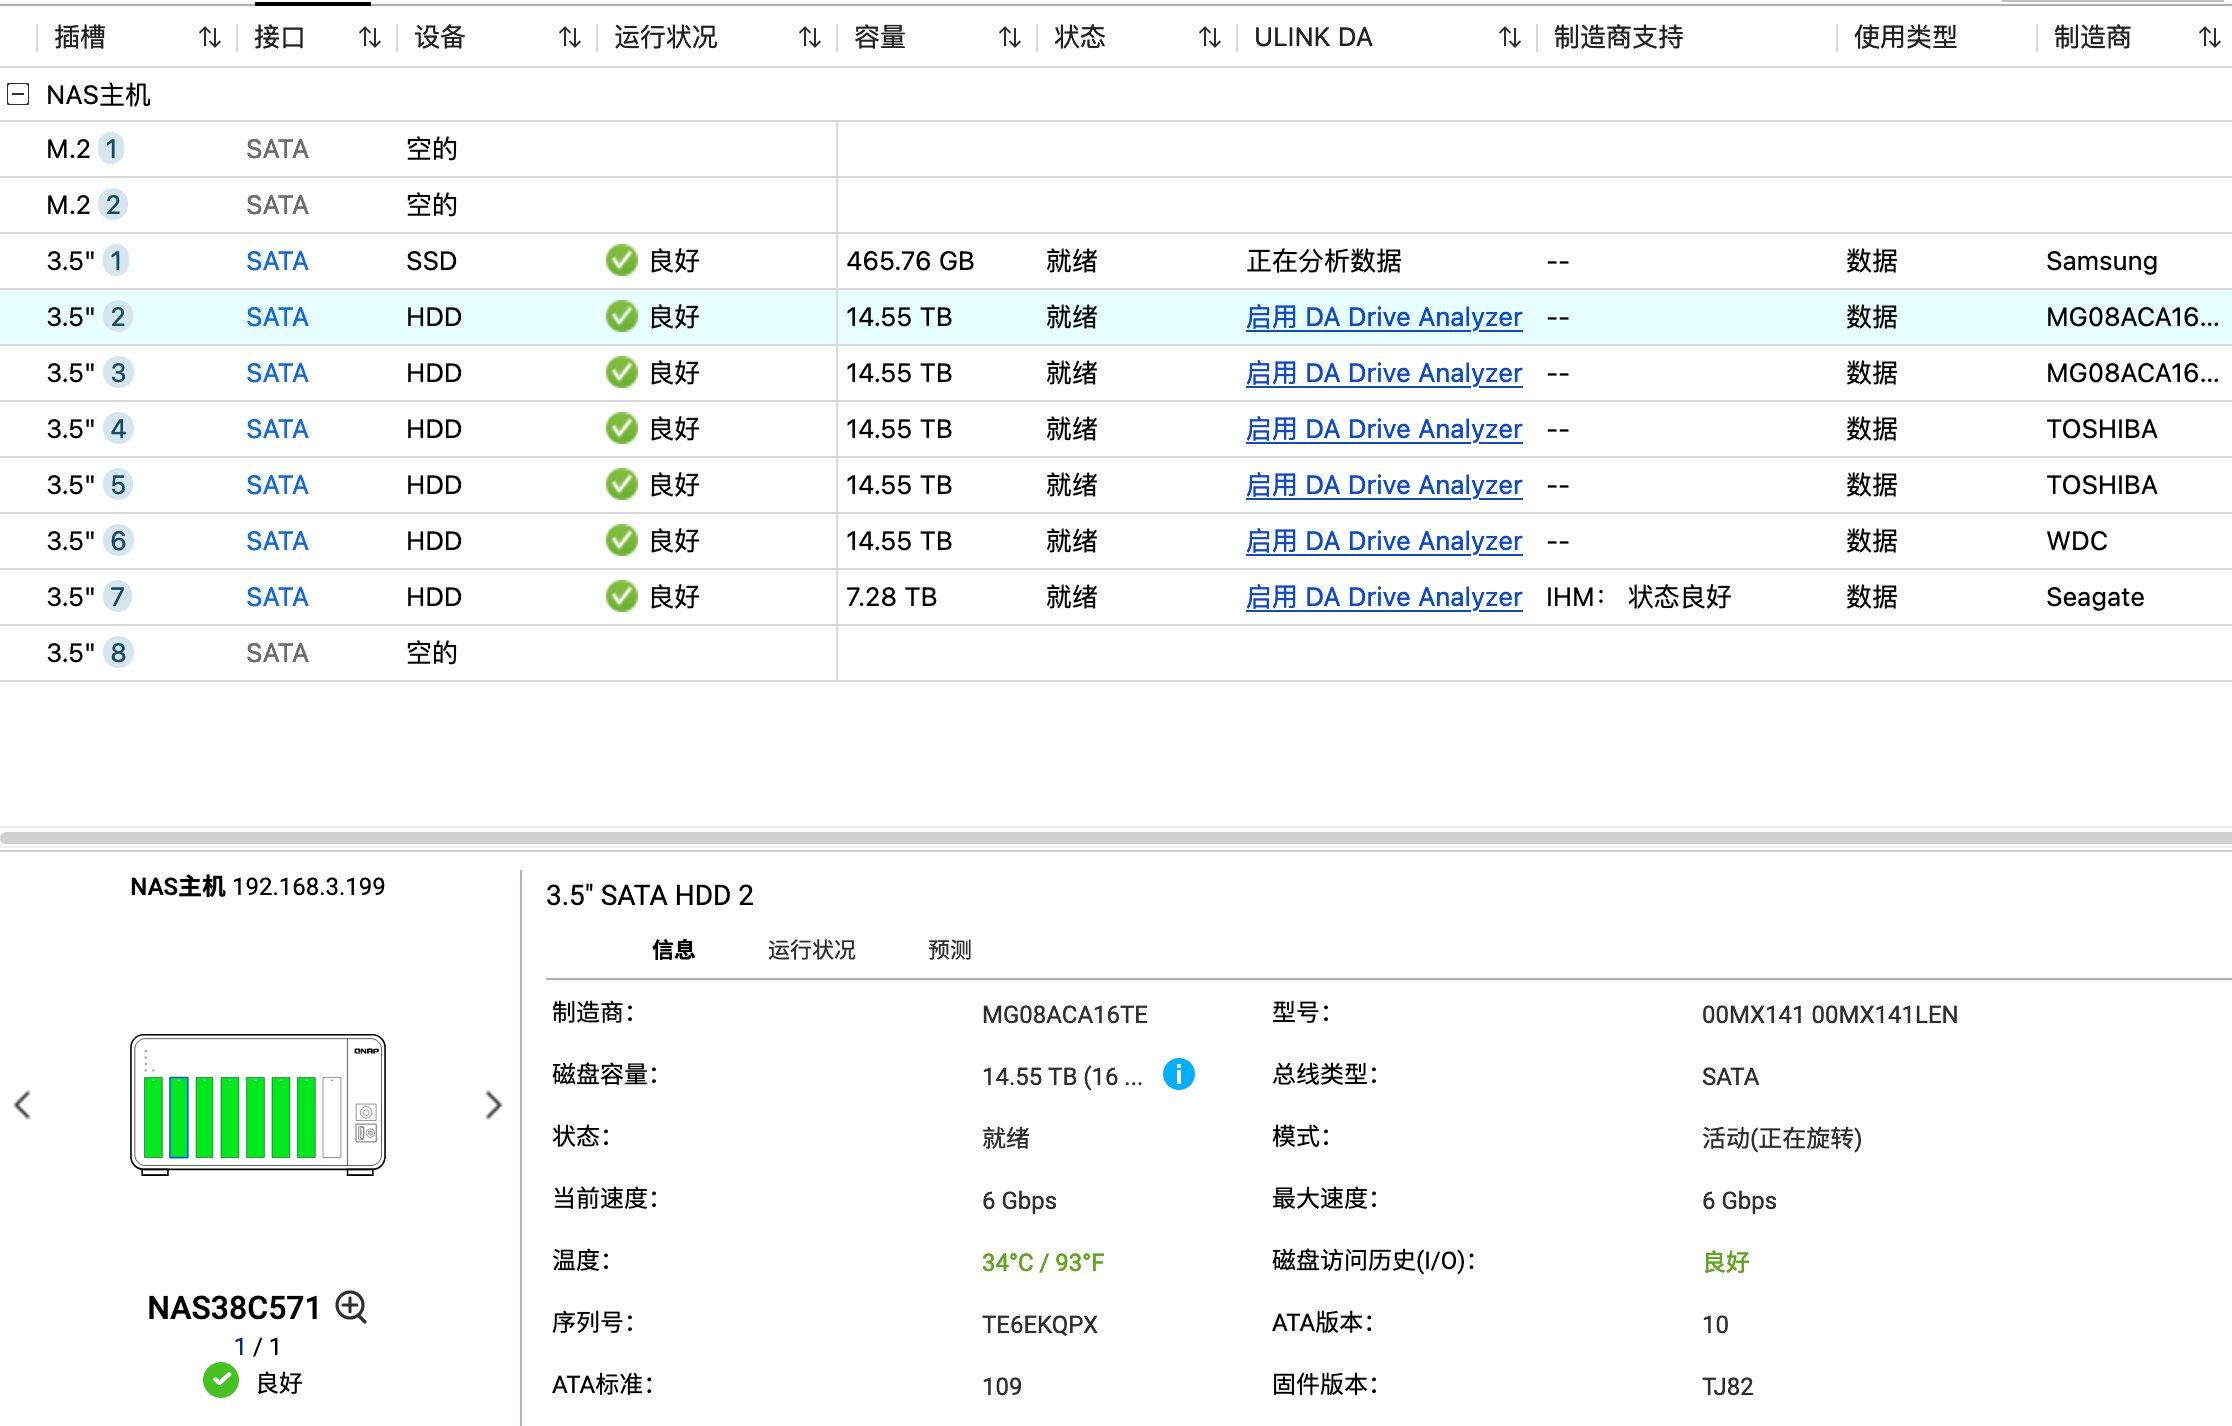
Task: Enable DA Drive Analyzer for slot 7
Action: click(x=1384, y=597)
